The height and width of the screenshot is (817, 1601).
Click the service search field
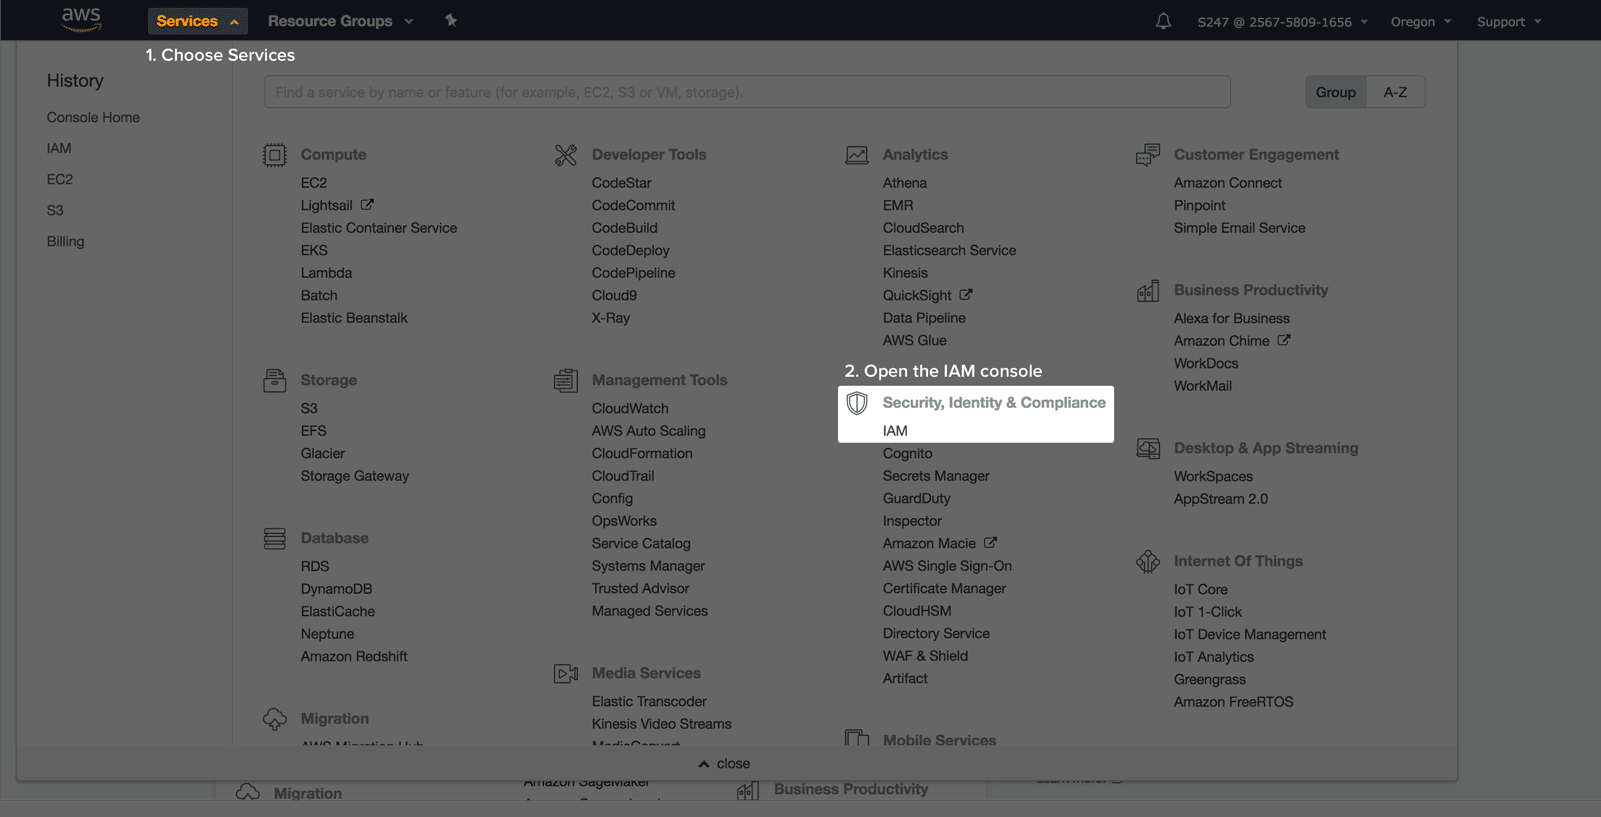coord(747,92)
